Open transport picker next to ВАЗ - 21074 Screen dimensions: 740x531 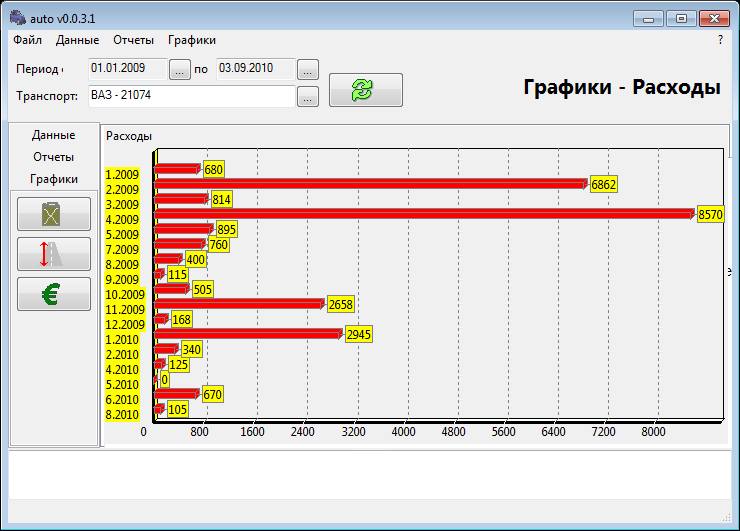[x=308, y=97]
